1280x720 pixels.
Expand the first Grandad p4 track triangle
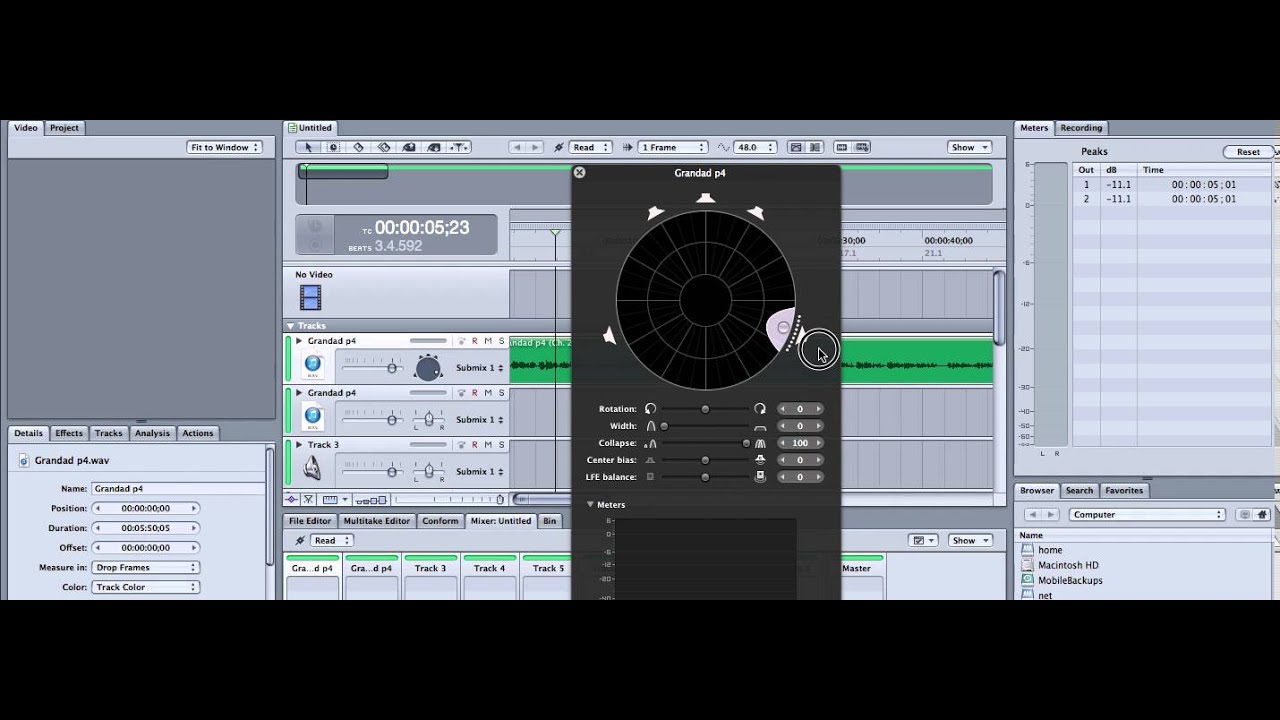coord(299,341)
